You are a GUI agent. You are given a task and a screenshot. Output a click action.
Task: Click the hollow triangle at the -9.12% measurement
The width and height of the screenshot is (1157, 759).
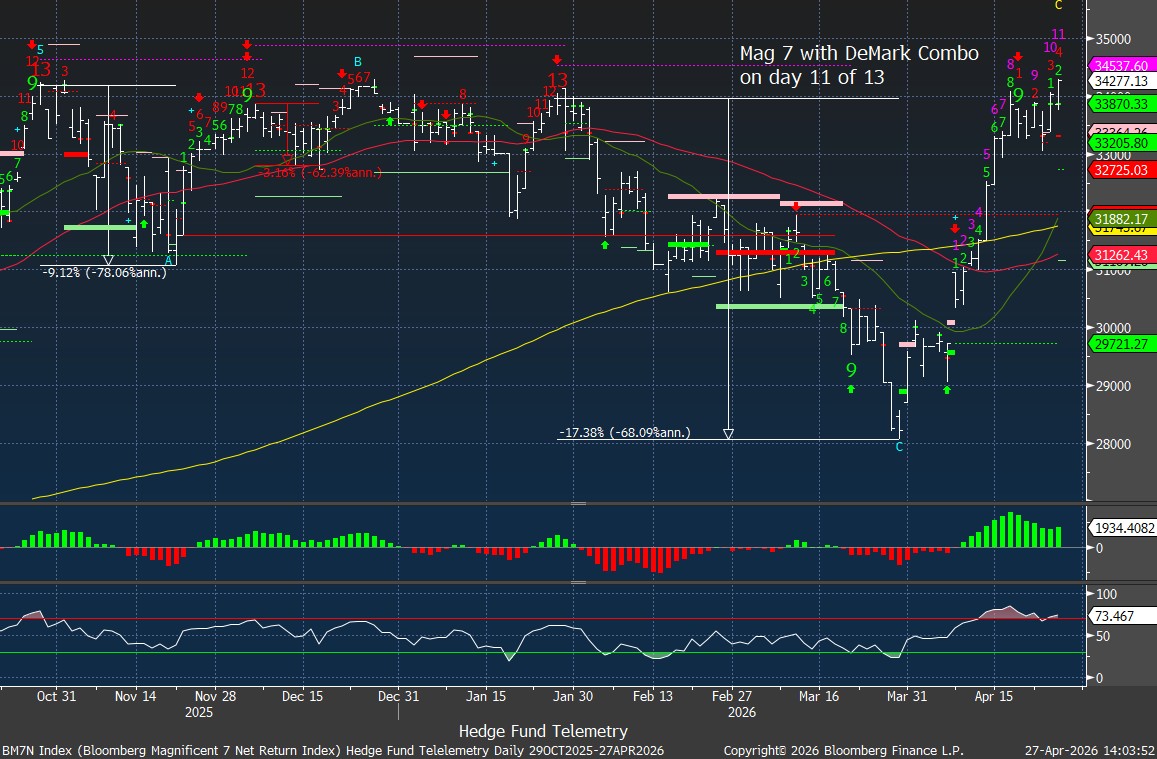(x=108, y=260)
